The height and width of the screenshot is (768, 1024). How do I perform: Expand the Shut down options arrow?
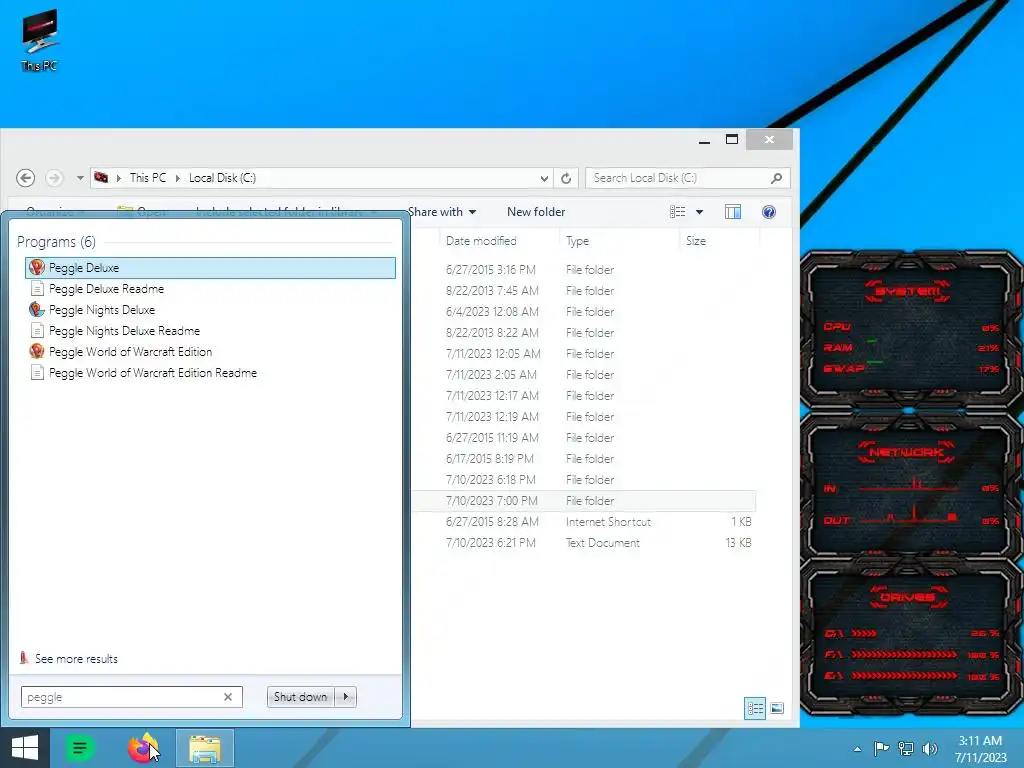(345, 697)
